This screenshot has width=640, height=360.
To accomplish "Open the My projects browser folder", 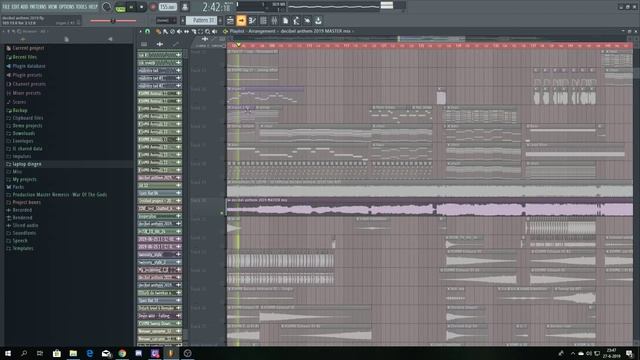I will (x=21, y=180).
